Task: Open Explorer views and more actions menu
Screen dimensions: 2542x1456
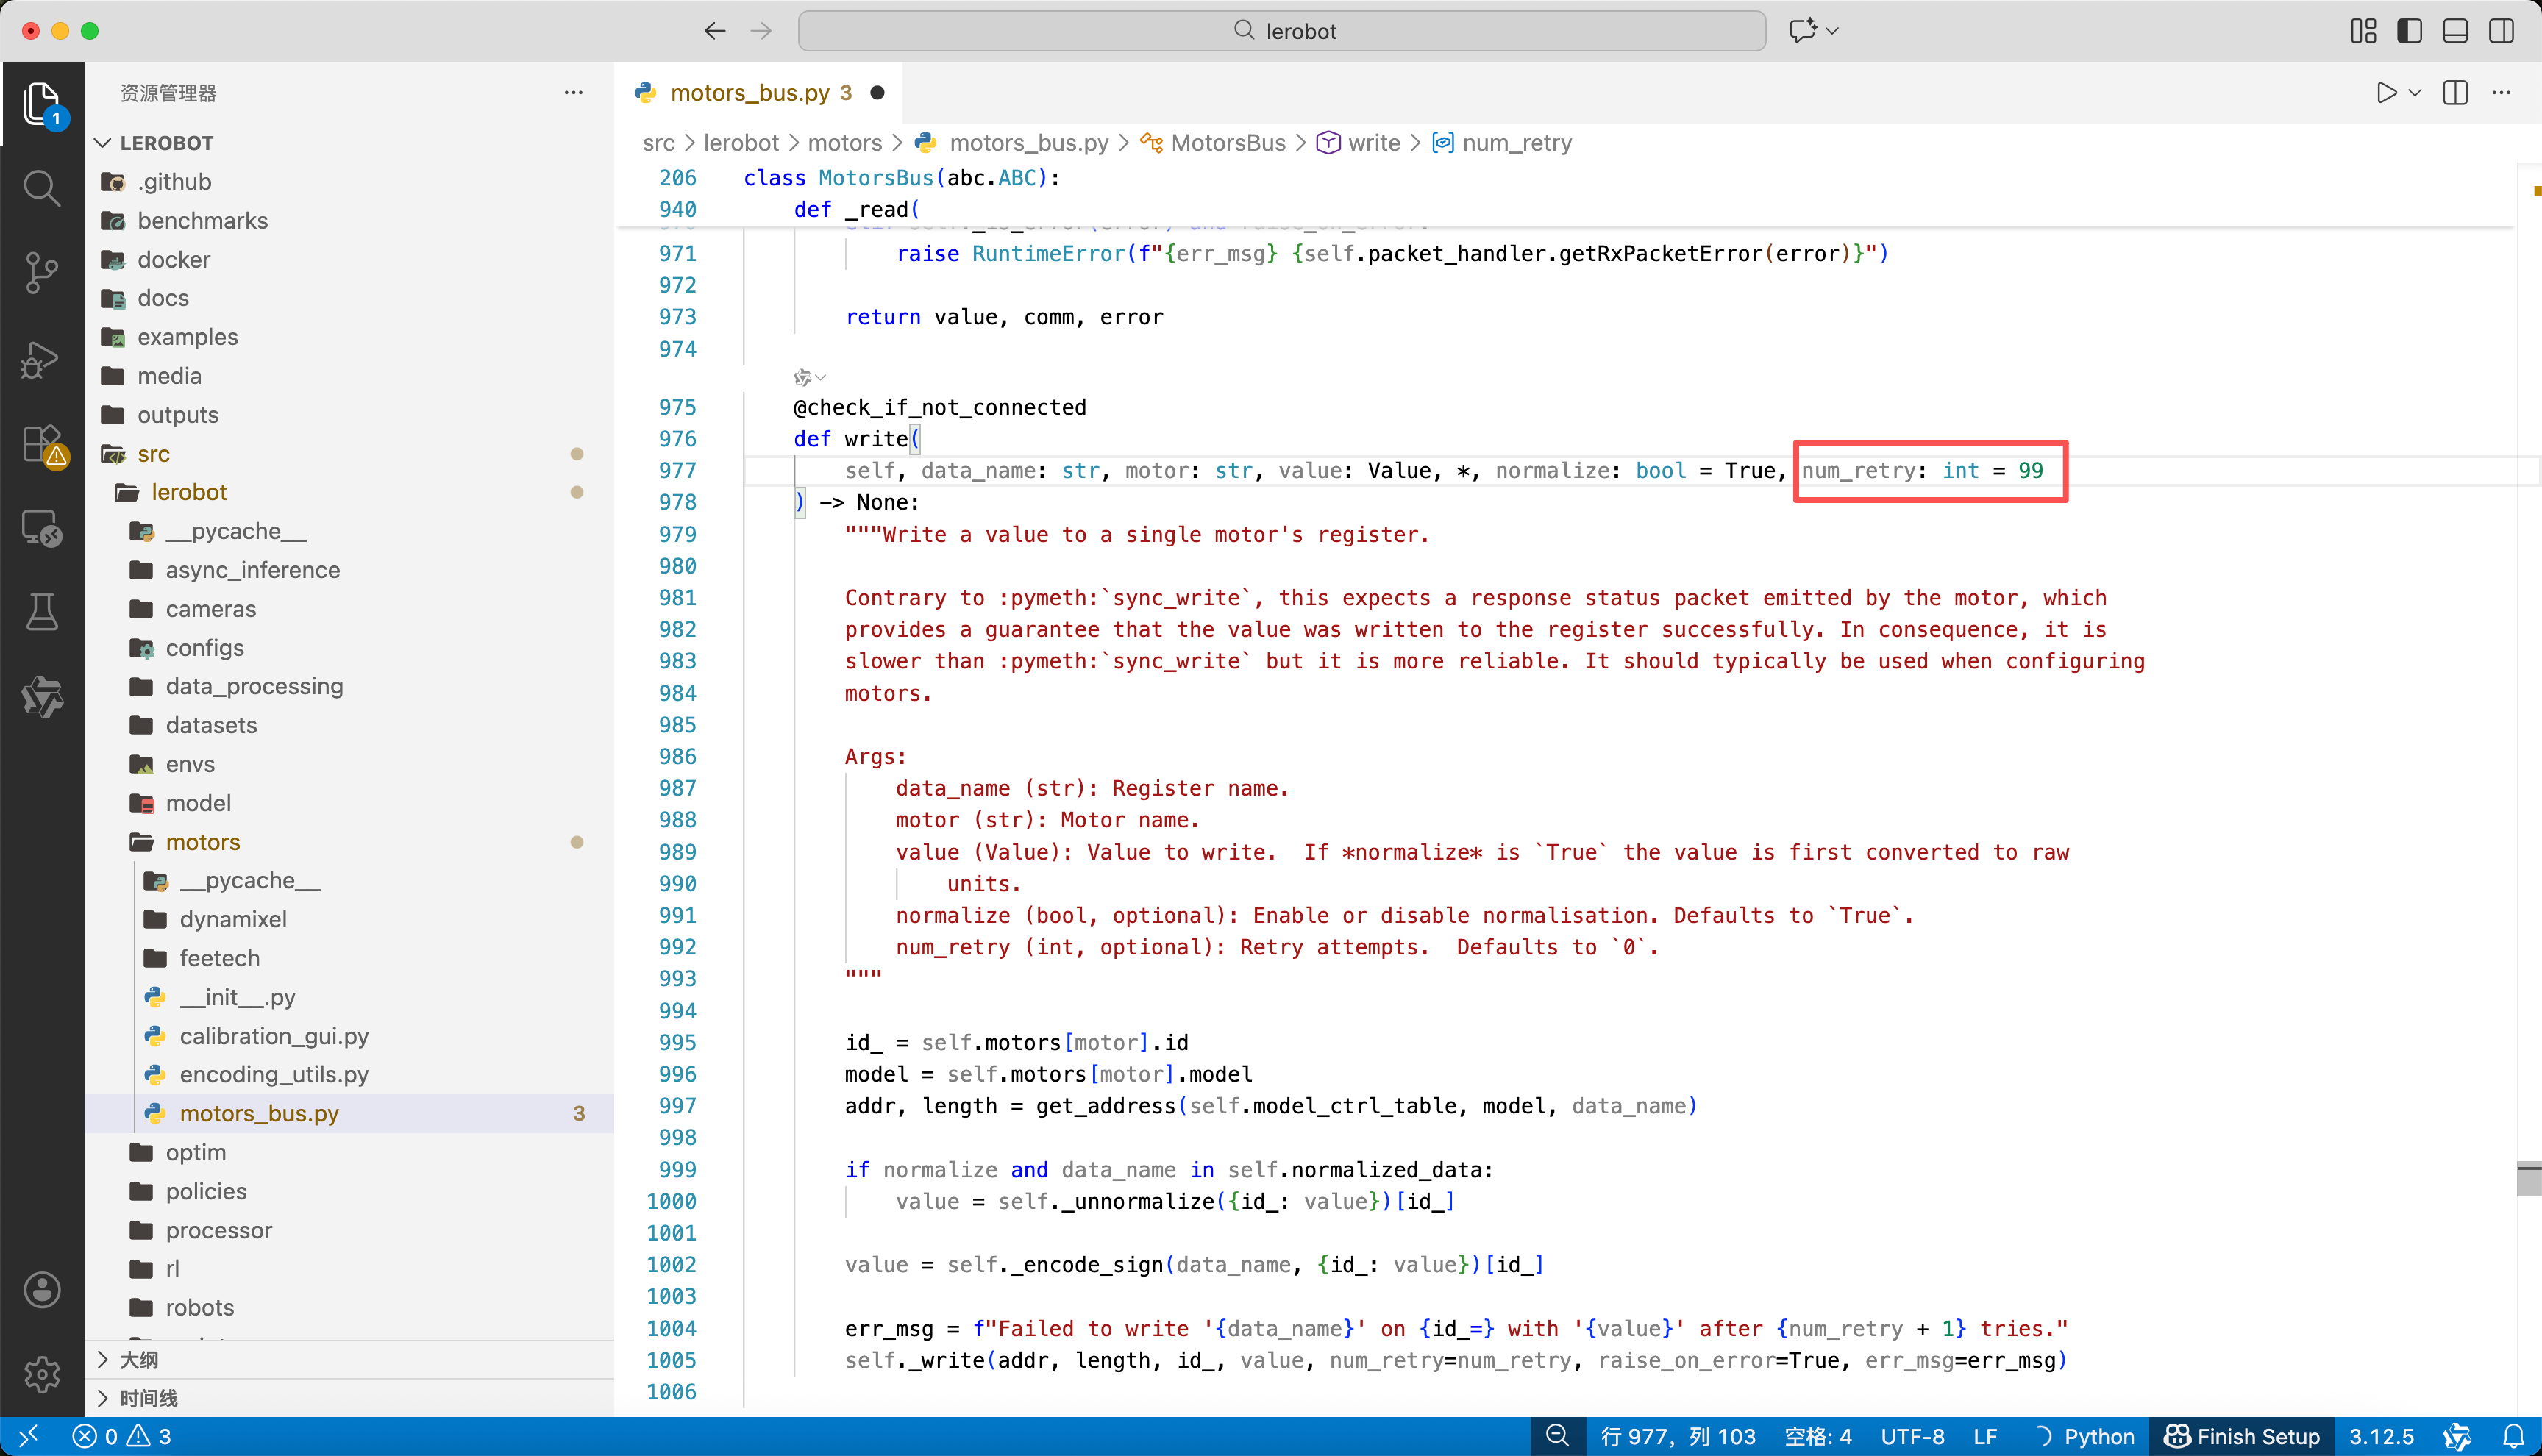Action: pos(573,93)
